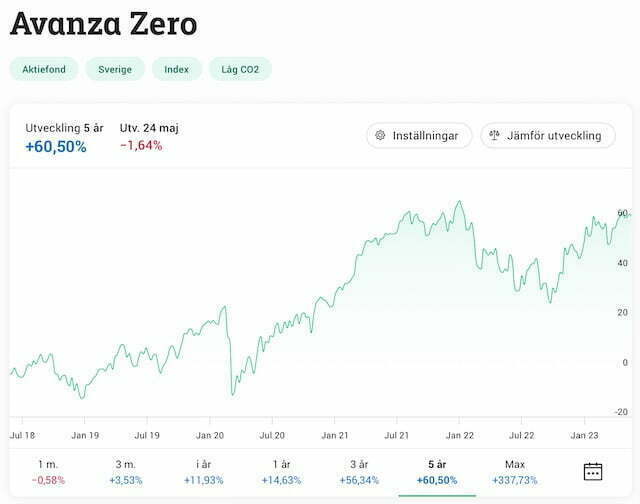This screenshot has width=640, height=504.
Task: Click the Avanza Zero fund title
Action: 103,23
